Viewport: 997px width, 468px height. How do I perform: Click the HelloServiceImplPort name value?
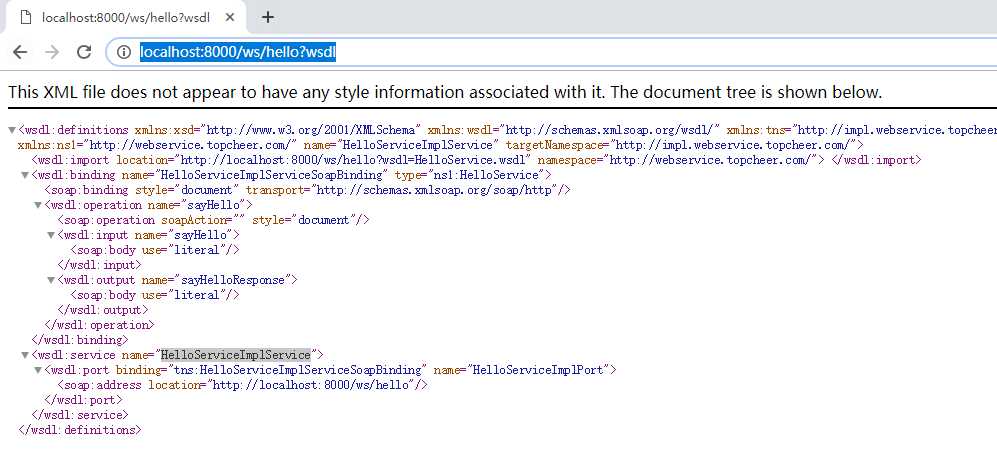point(538,370)
